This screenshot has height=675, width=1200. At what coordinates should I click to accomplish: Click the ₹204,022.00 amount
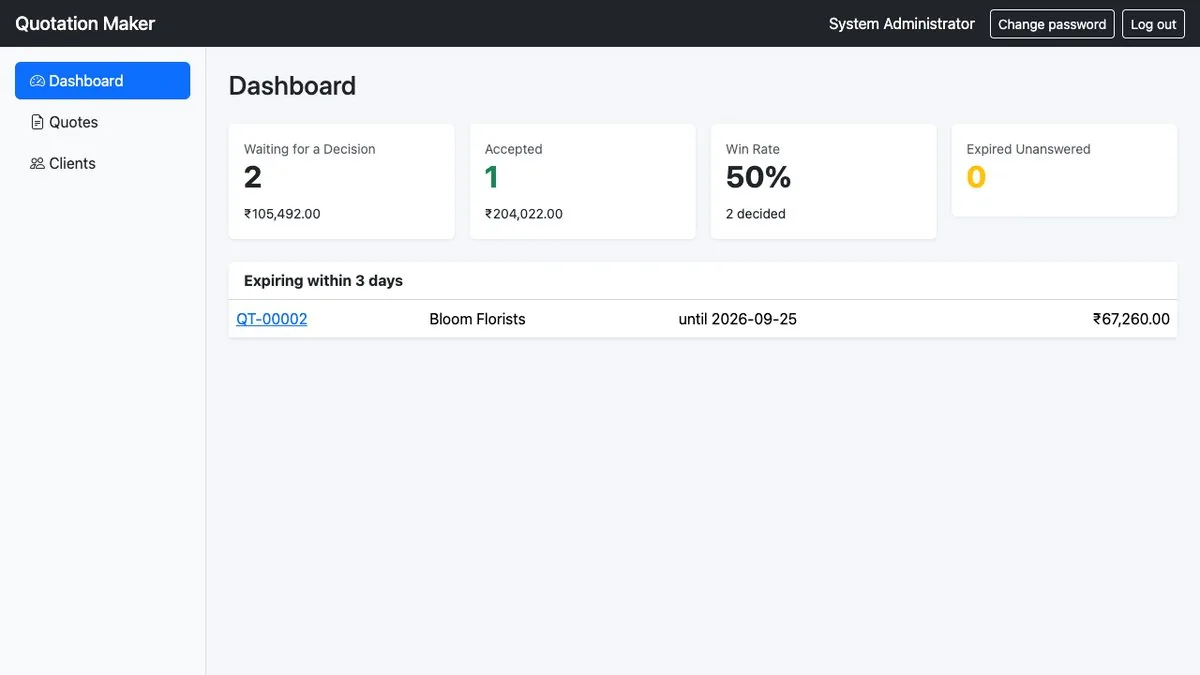pos(524,214)
